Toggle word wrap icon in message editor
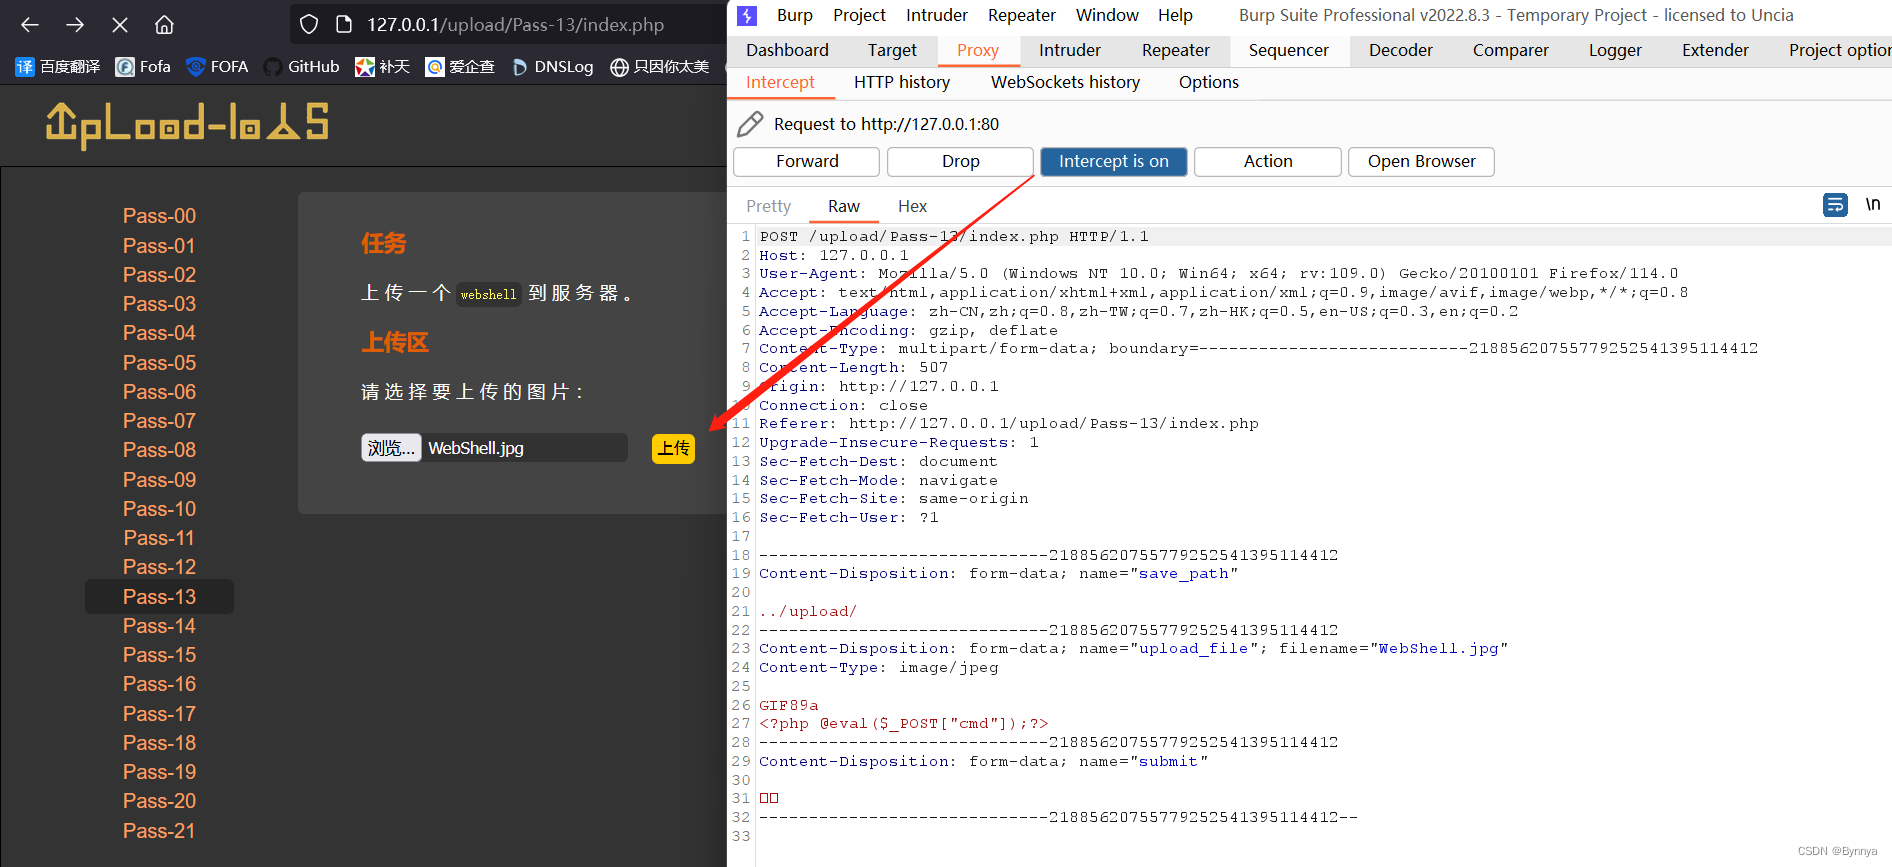 tap(1835, 205)
